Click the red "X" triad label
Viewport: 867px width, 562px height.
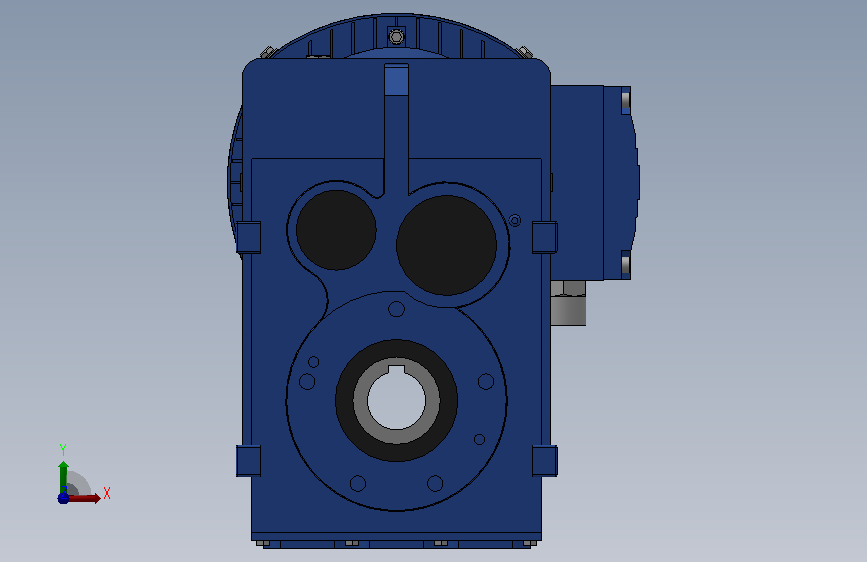107,493
